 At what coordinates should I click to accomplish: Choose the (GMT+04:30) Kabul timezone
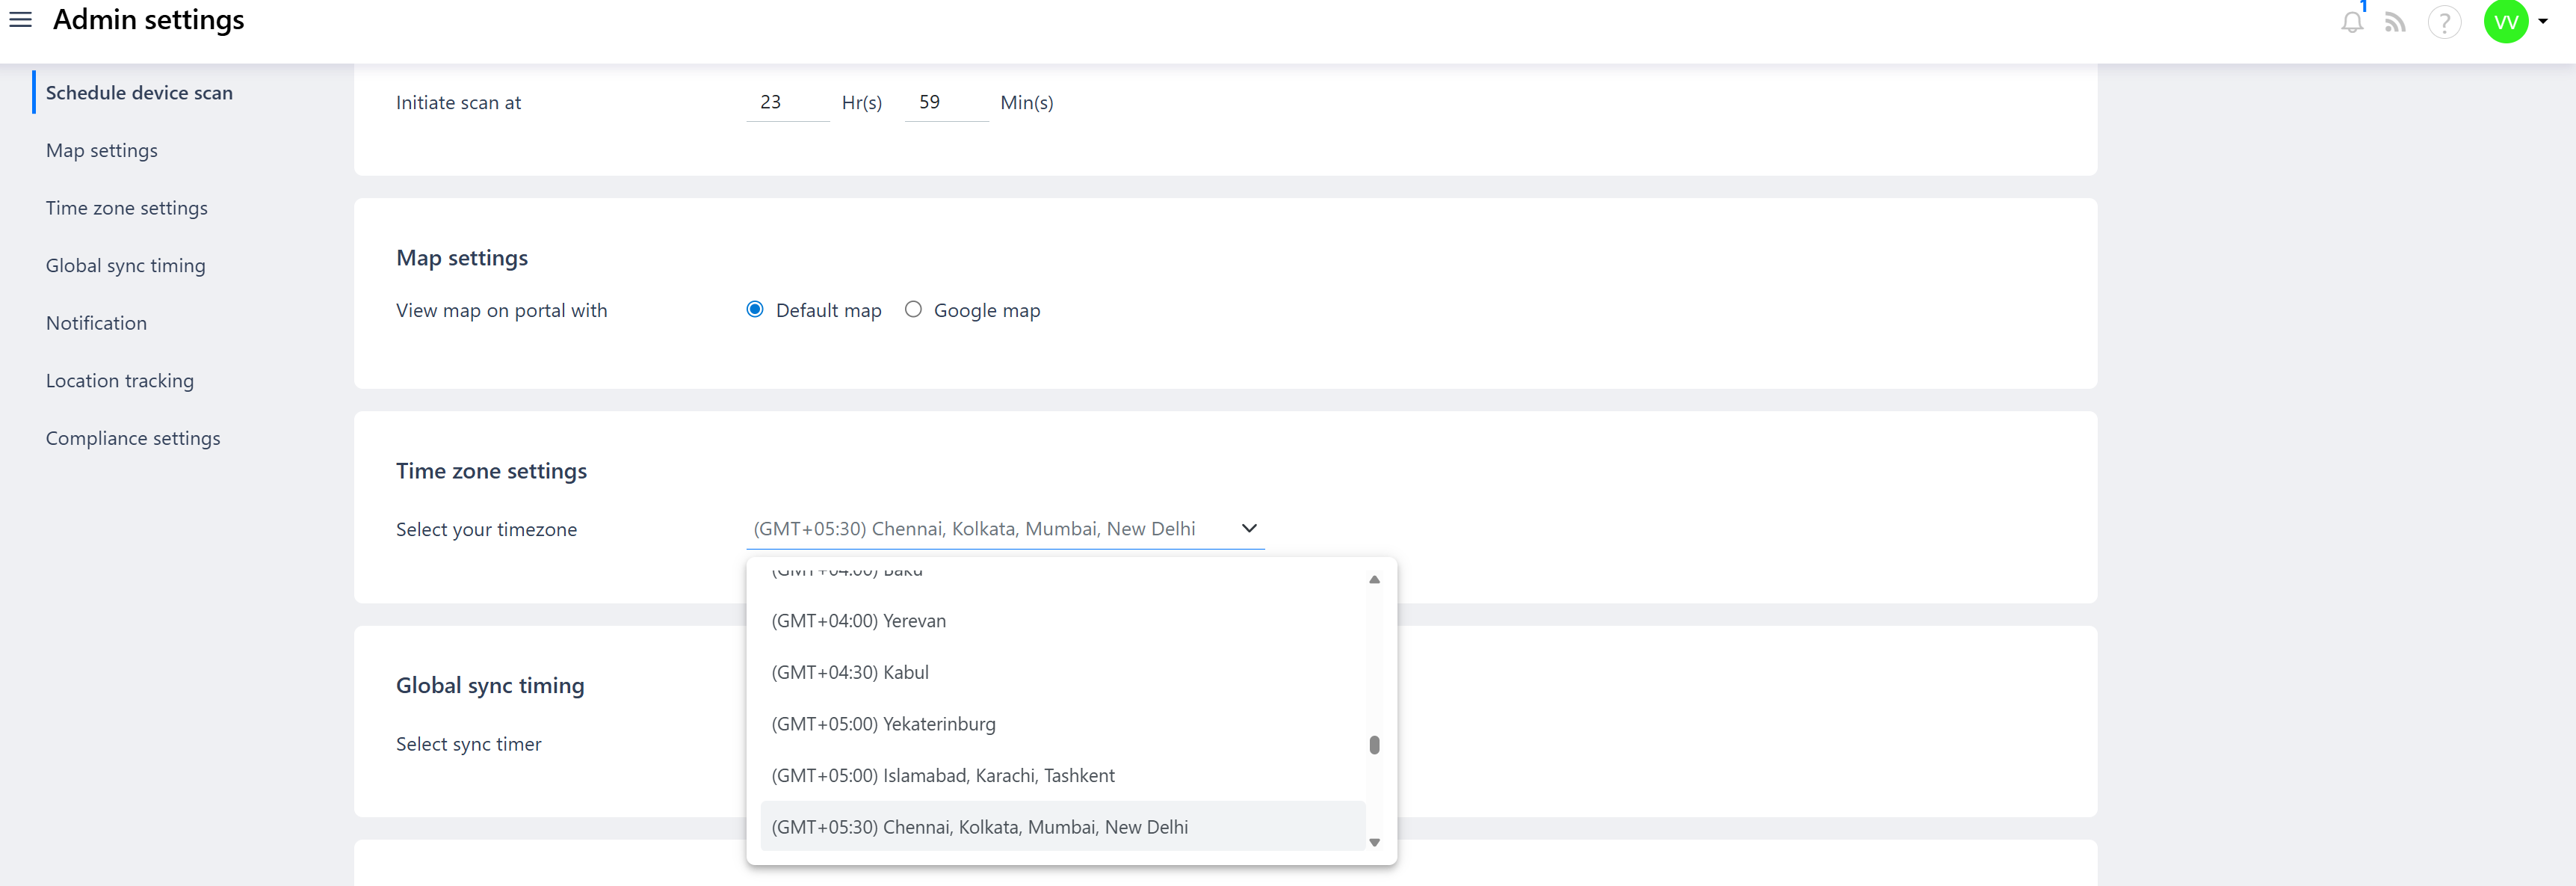tap(850, 672)
